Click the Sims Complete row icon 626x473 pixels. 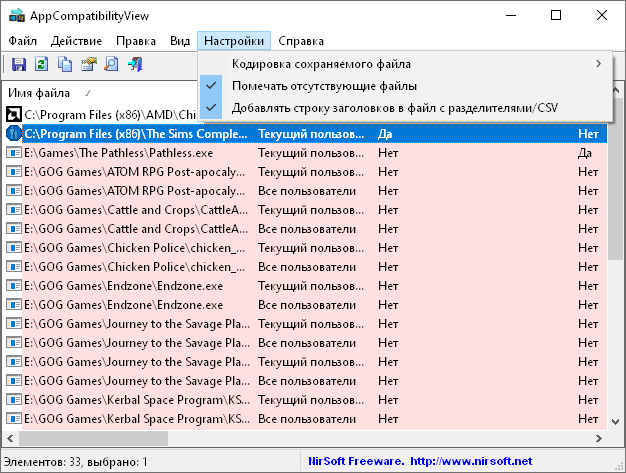point(14,134)
